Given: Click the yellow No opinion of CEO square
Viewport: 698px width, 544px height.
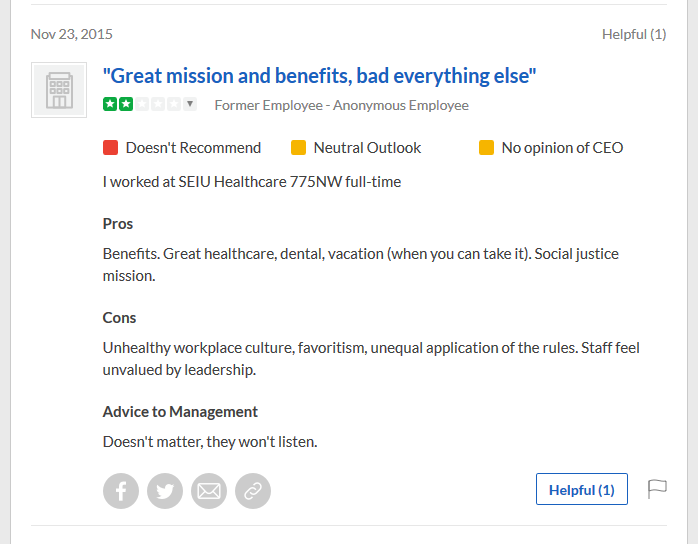Looking at the screenshot, I should tap(486, 147).
